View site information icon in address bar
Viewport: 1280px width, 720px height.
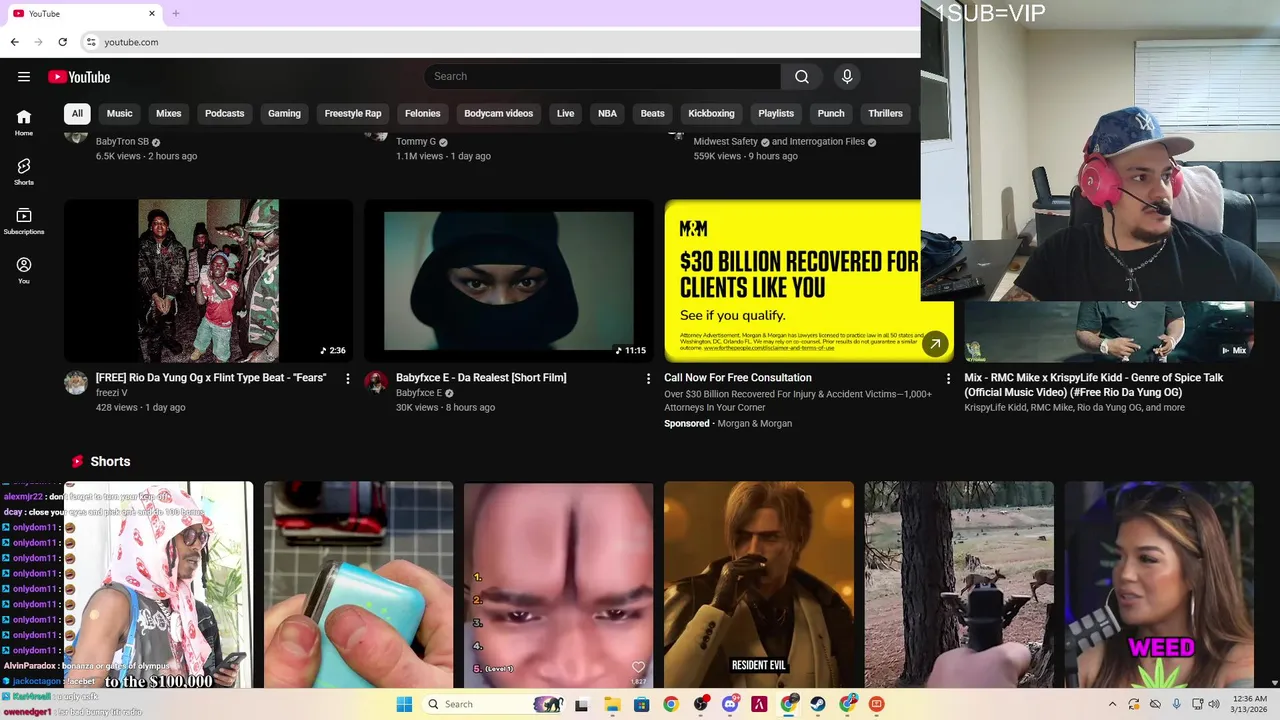[91, 42]
